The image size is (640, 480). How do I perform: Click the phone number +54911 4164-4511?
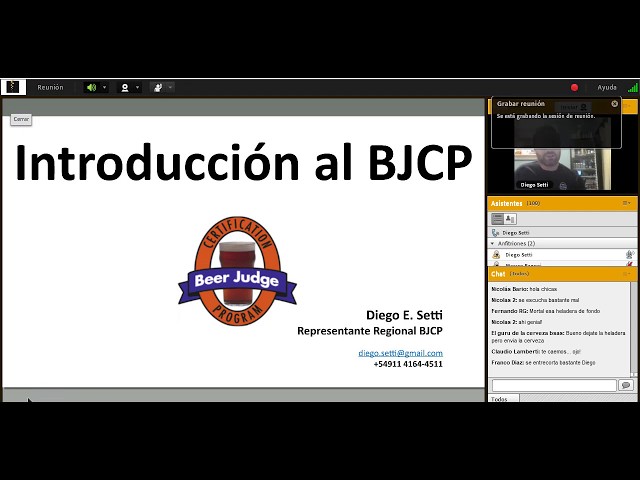tap(408, 364)
